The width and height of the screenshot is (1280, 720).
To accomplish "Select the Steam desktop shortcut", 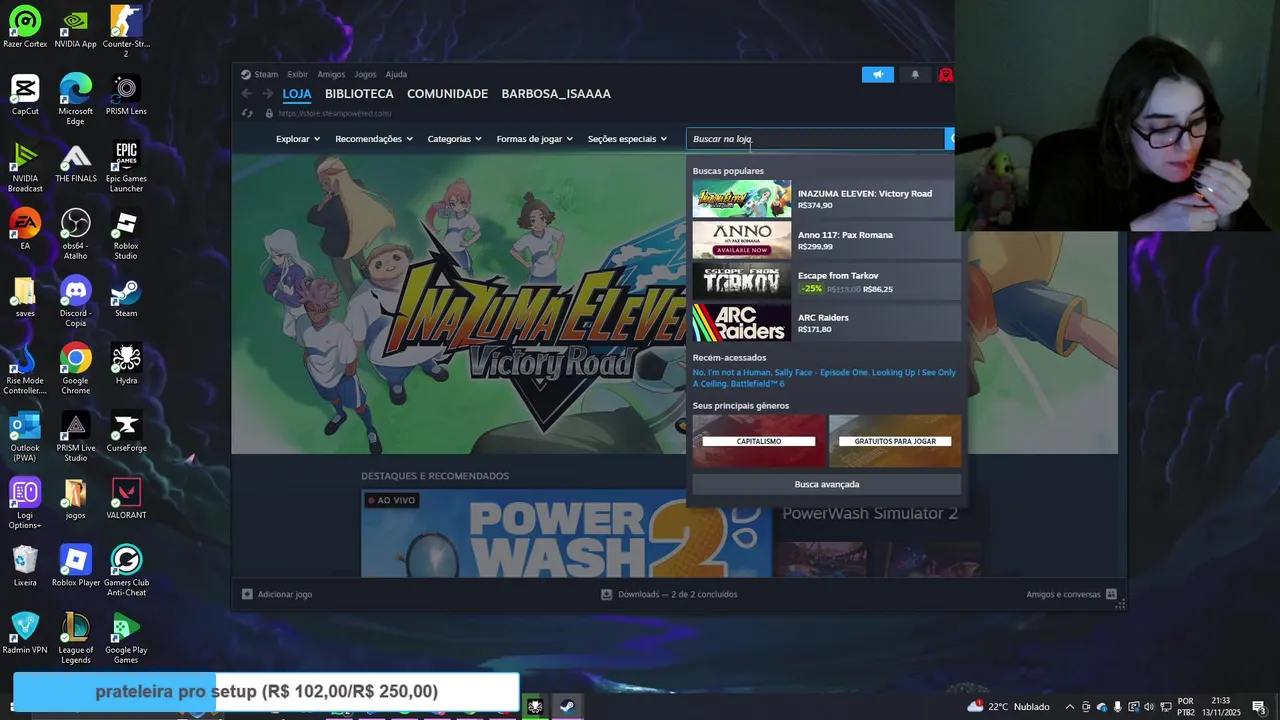I will [126, 297].
